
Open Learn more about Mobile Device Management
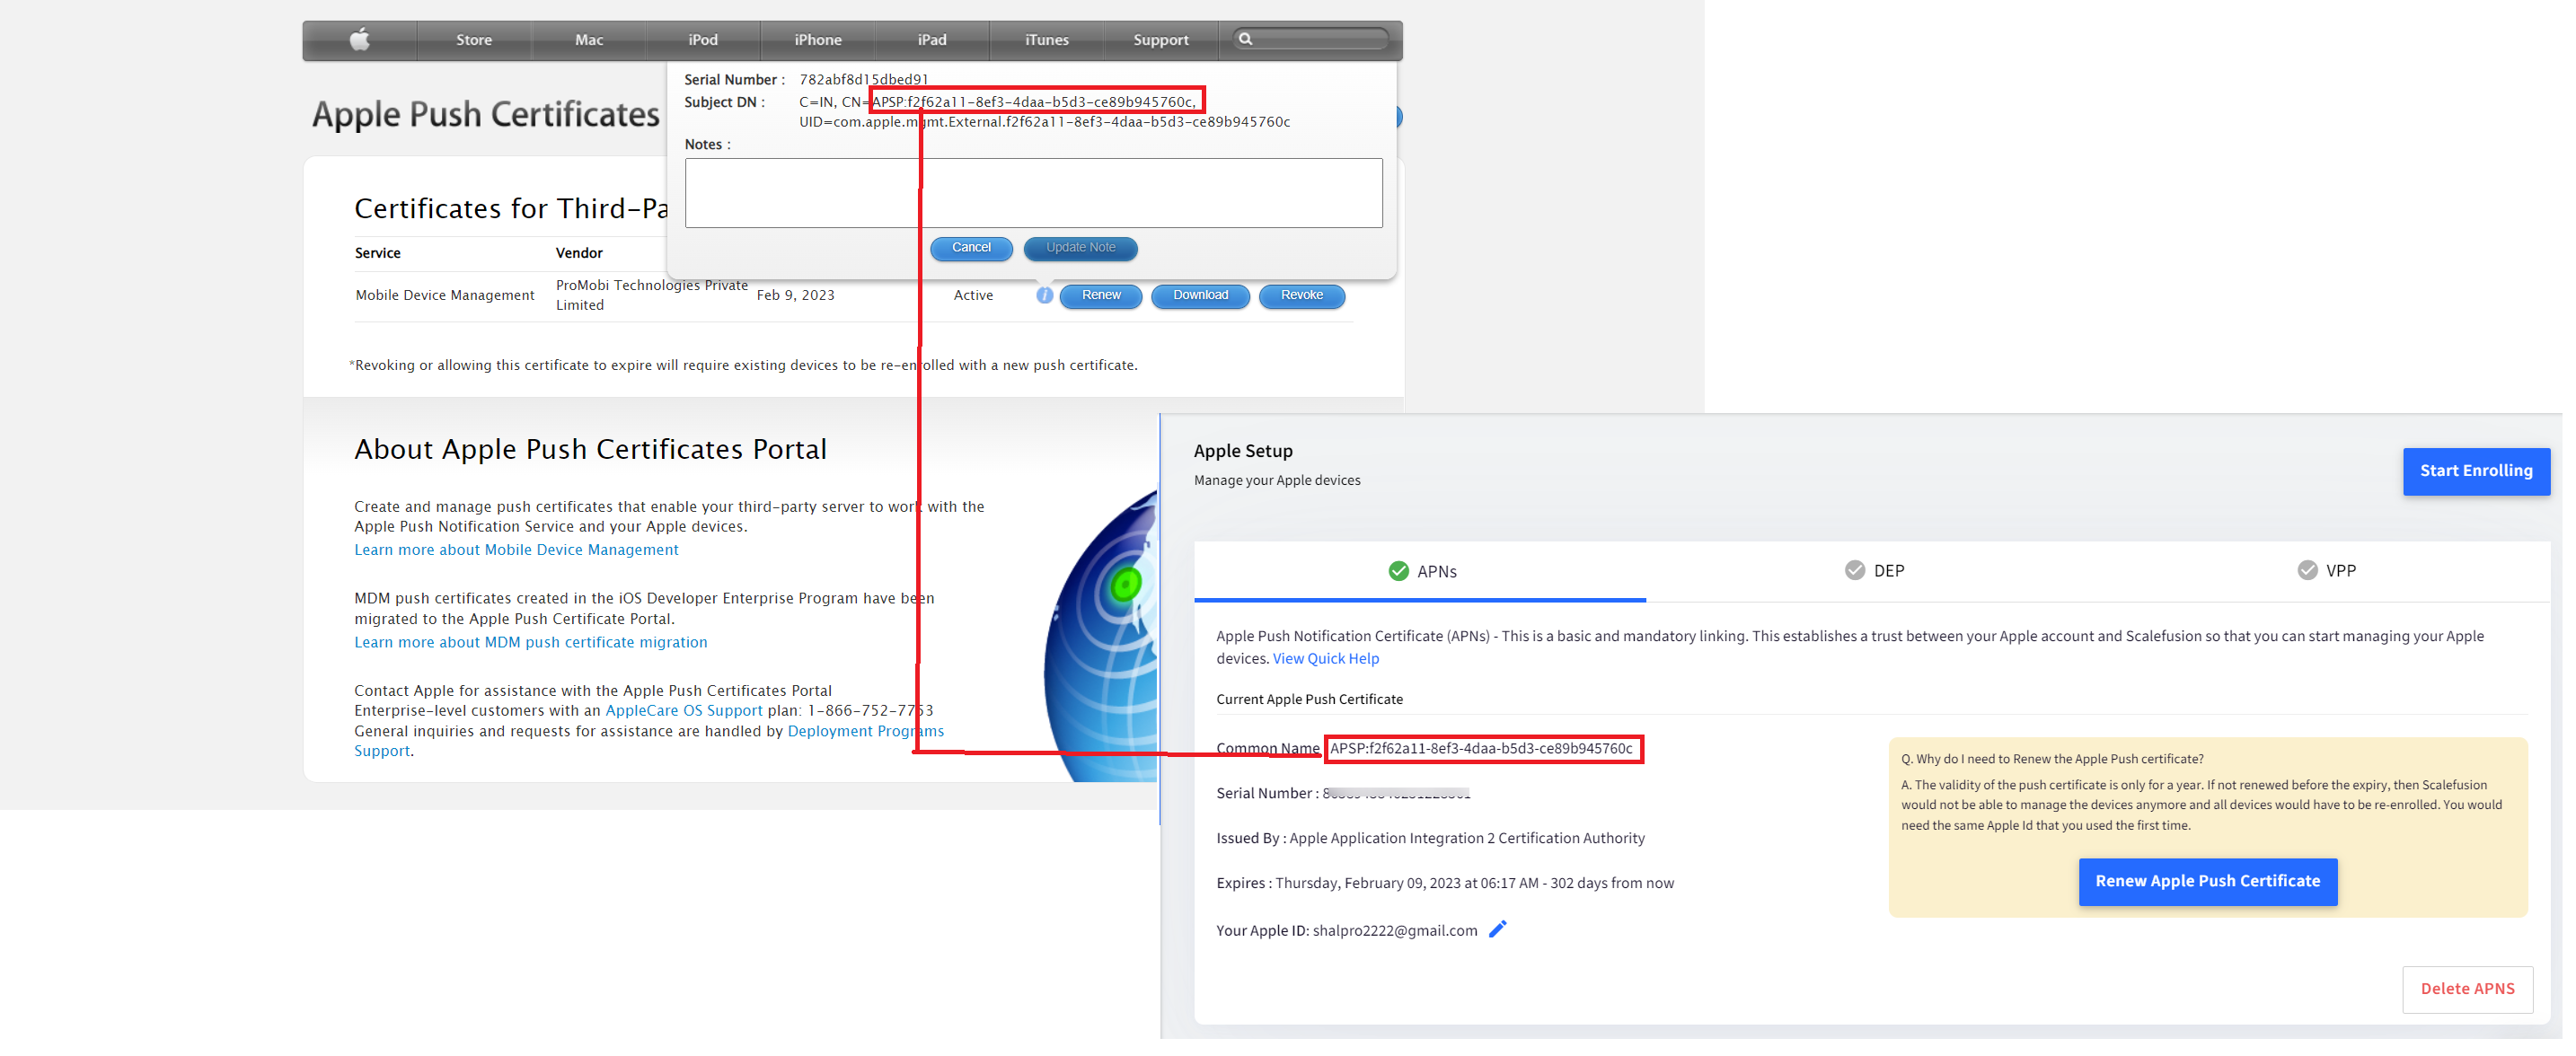[x=516, y=550]
